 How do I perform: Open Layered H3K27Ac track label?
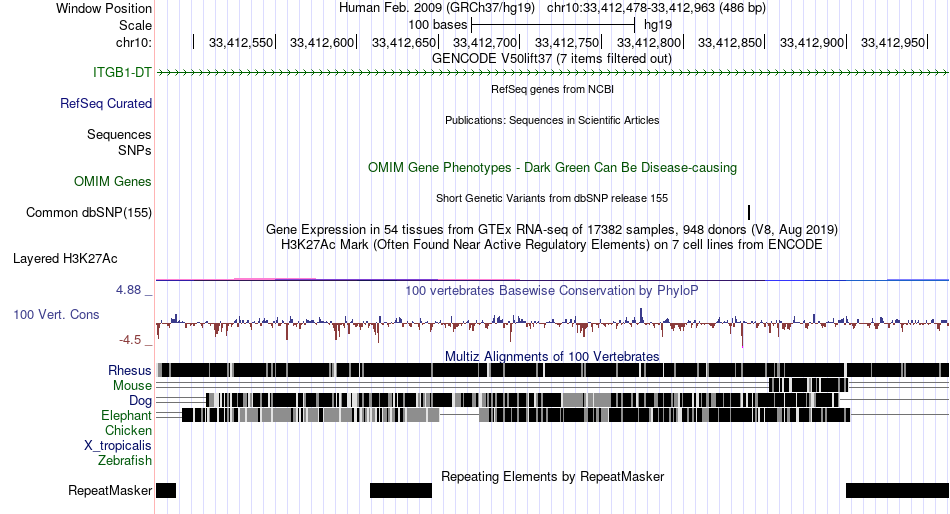pyautogui.click(x=65, y=258)
